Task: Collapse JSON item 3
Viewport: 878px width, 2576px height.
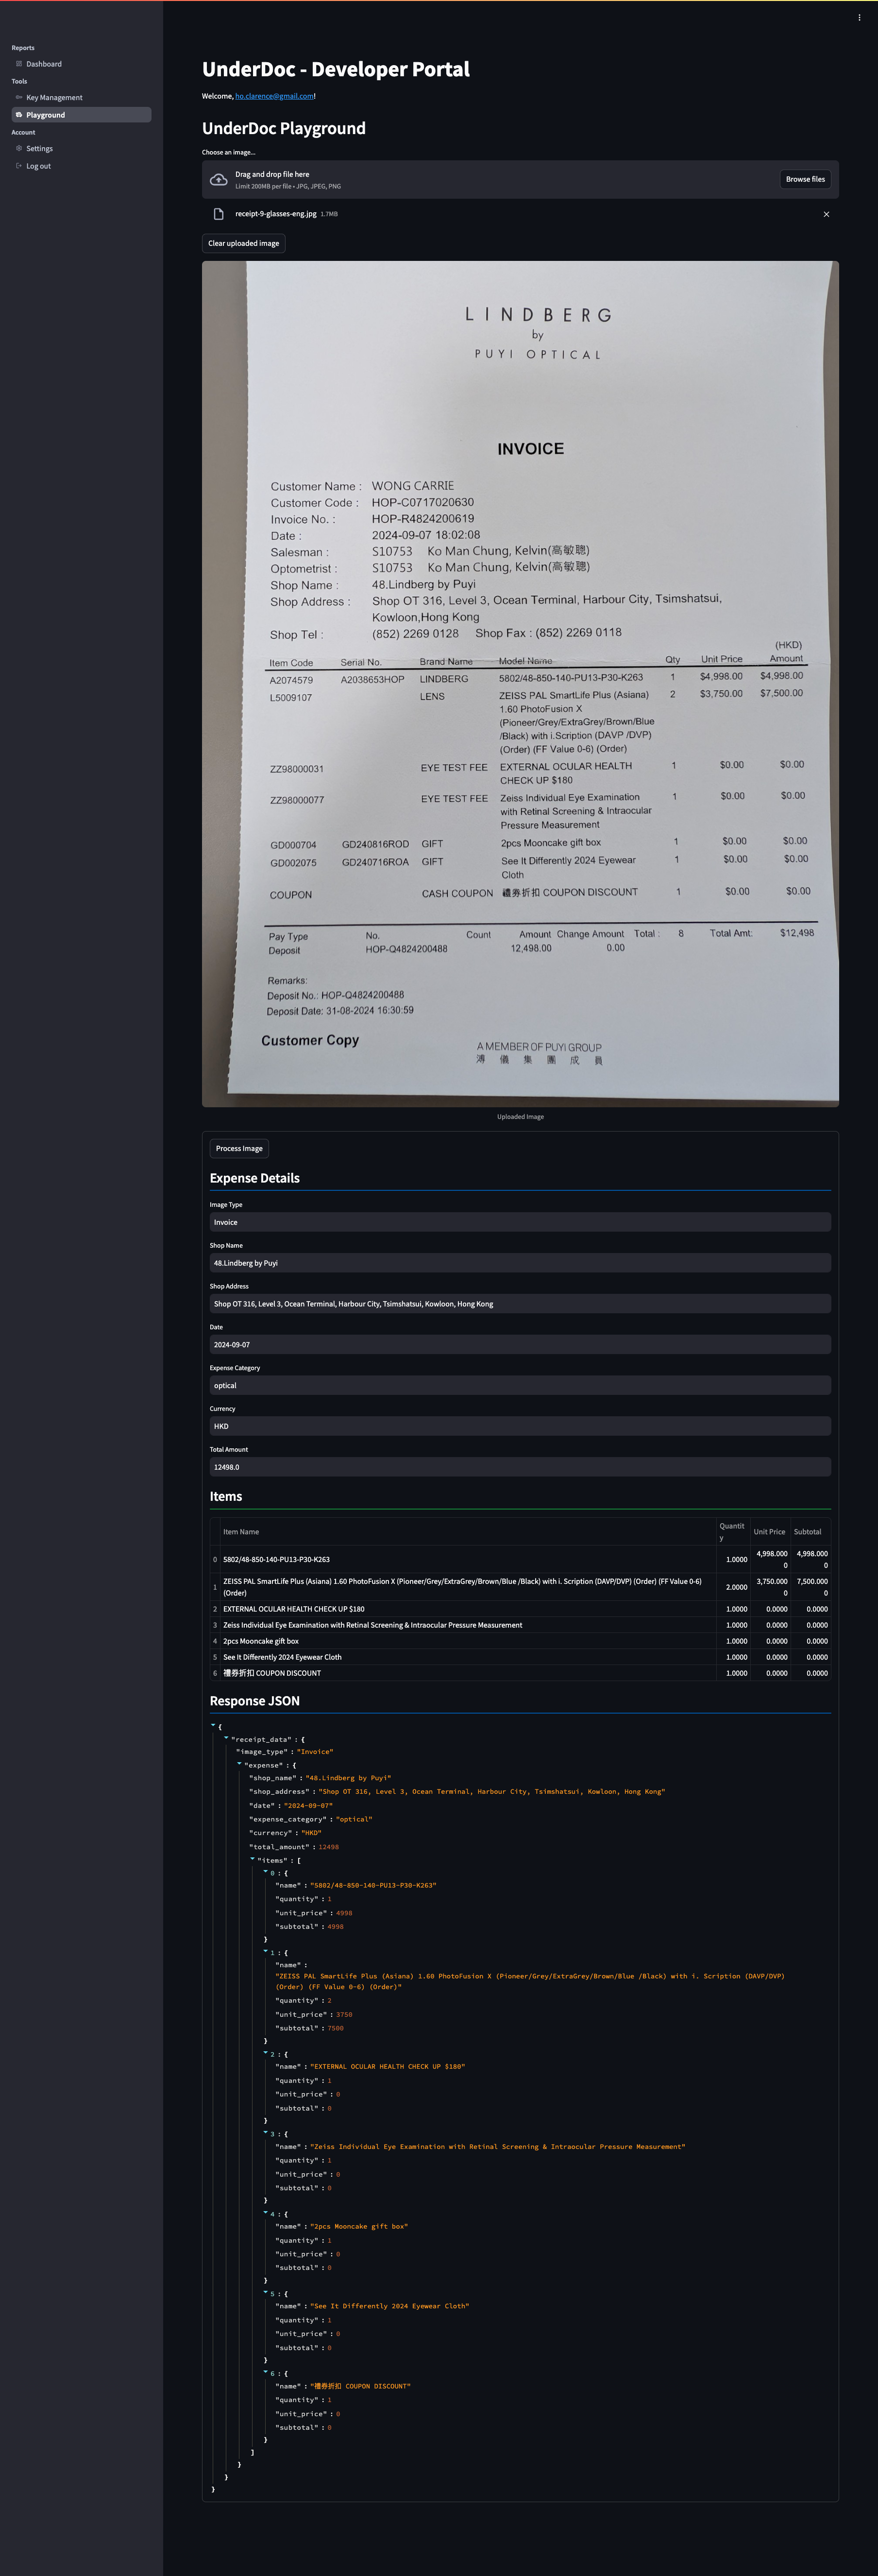Action: click(265, 2133)
